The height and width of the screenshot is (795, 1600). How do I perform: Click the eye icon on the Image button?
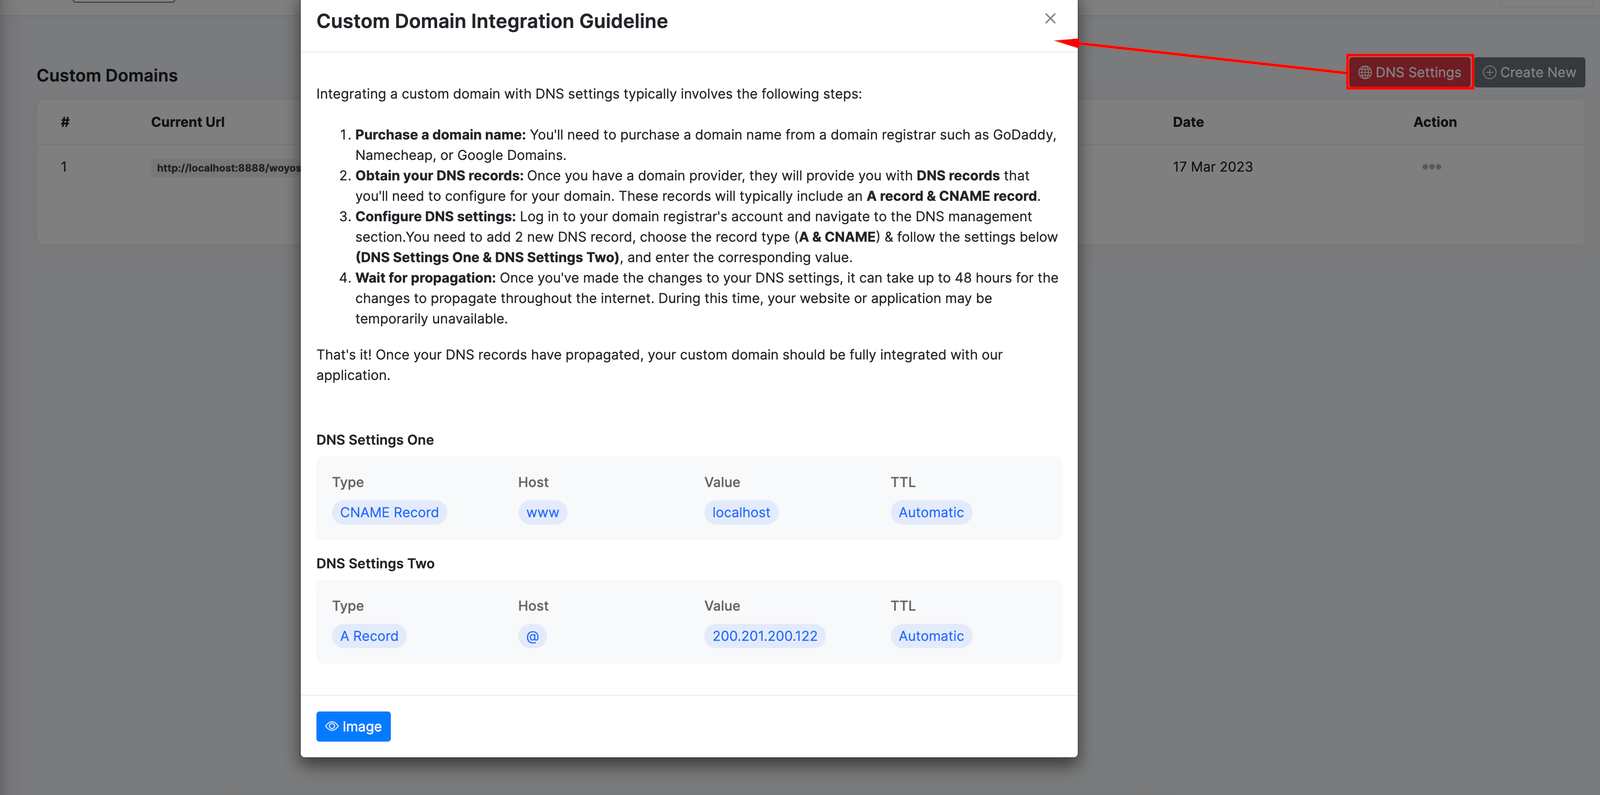(x=332, y=727)
